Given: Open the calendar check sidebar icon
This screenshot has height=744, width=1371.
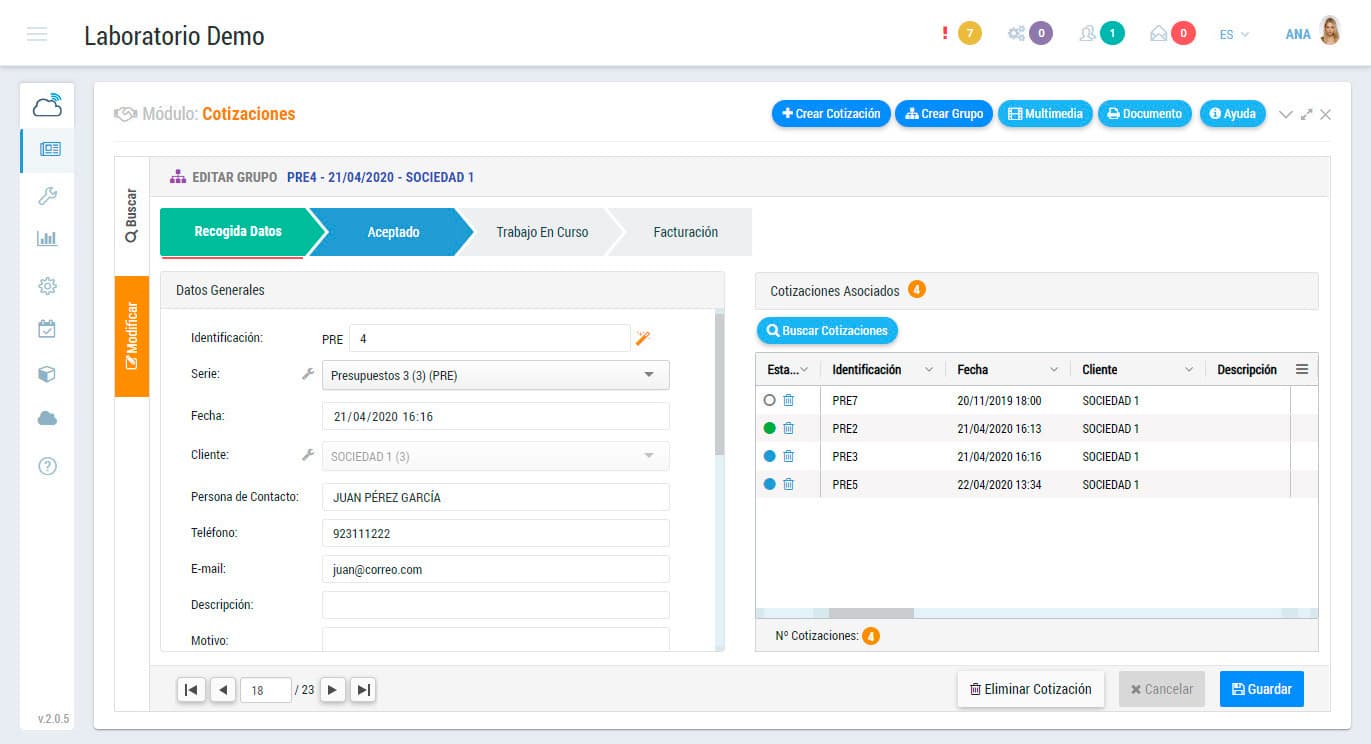Looking at the screenshot, I should [47, 328].
